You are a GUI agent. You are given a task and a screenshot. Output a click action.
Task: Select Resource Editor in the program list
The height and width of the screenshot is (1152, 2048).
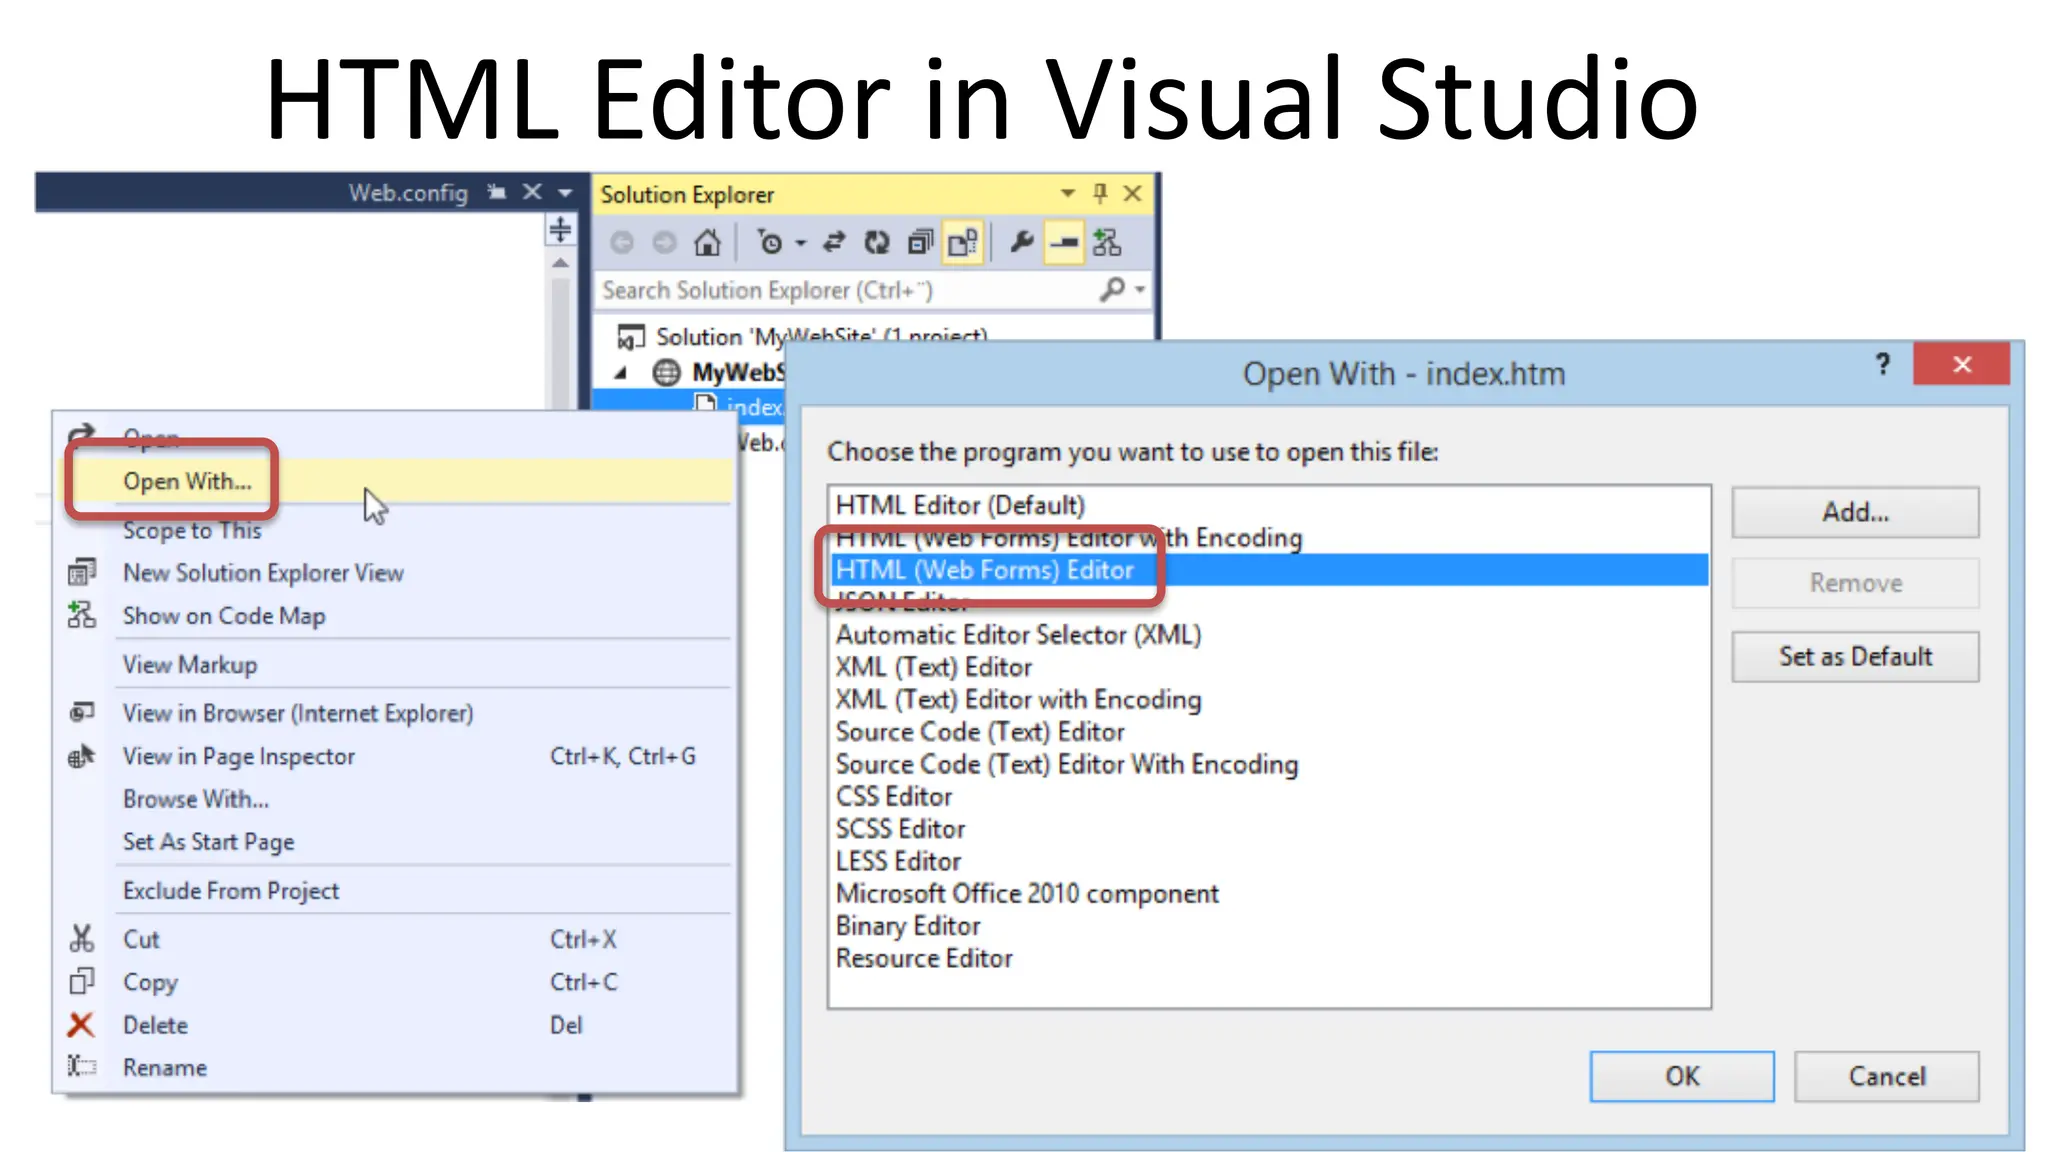pos(1269,958)
